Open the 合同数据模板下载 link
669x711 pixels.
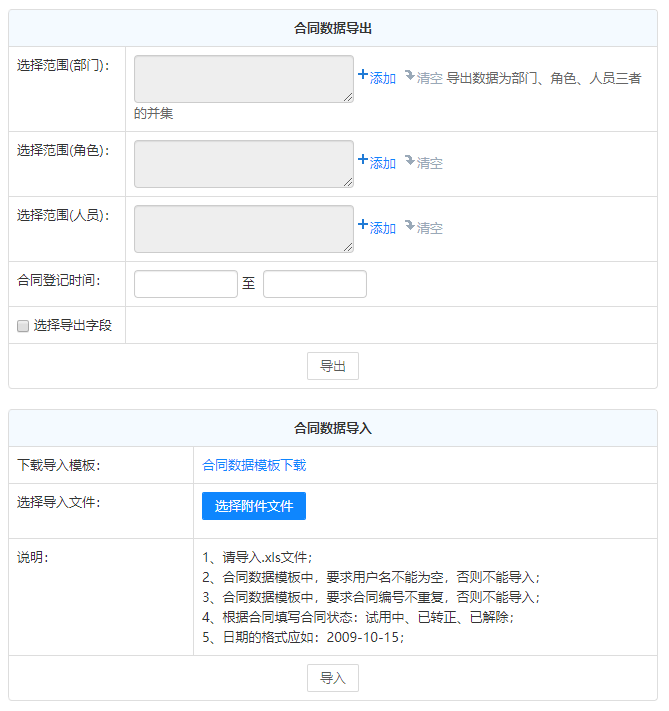click(x=254, y=465)
